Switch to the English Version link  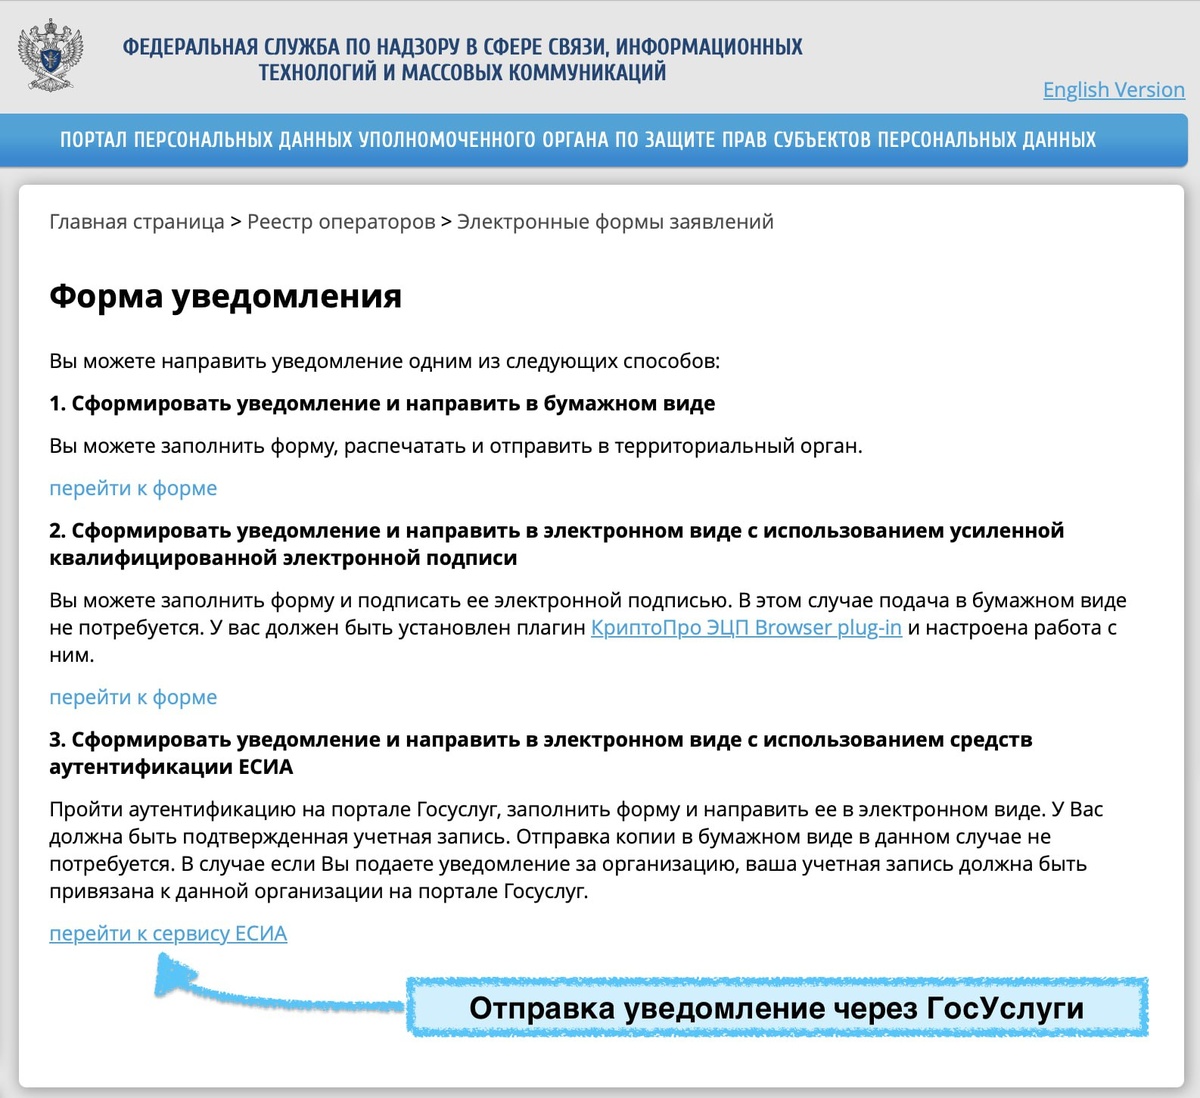[x=1113, y=90]
